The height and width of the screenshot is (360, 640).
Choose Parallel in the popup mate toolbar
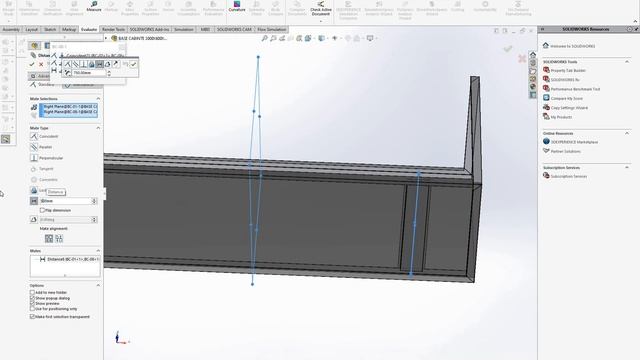coord(76,64)
